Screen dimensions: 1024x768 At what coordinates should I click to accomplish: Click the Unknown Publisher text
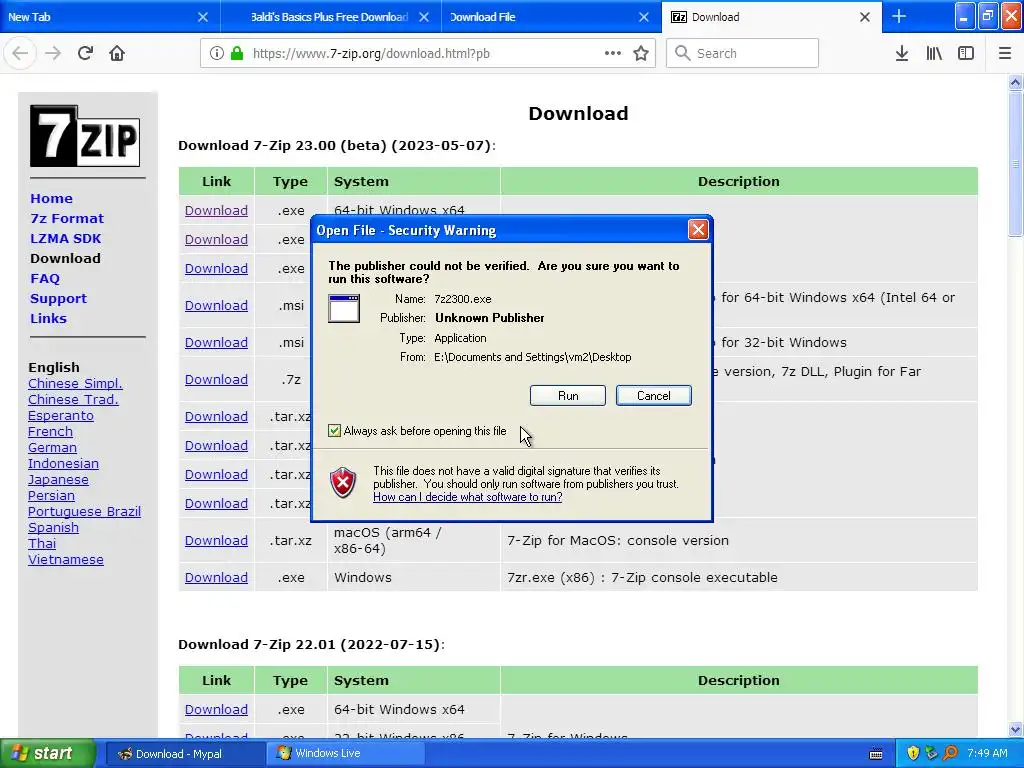tap(490, 318)
